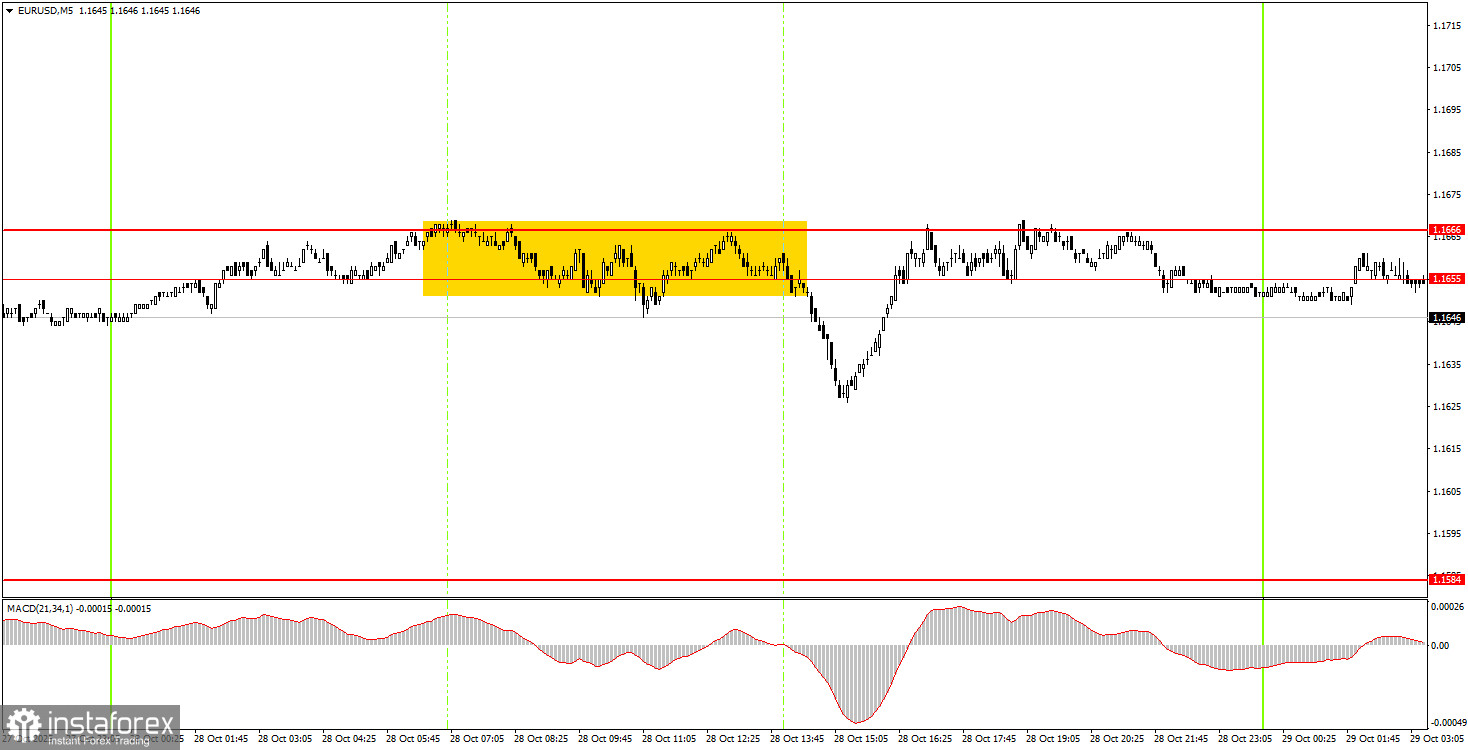Viewport: 1468px width, 750px height.
Task: Click the 1.1595 price axis label
Action: [1447, 534]
